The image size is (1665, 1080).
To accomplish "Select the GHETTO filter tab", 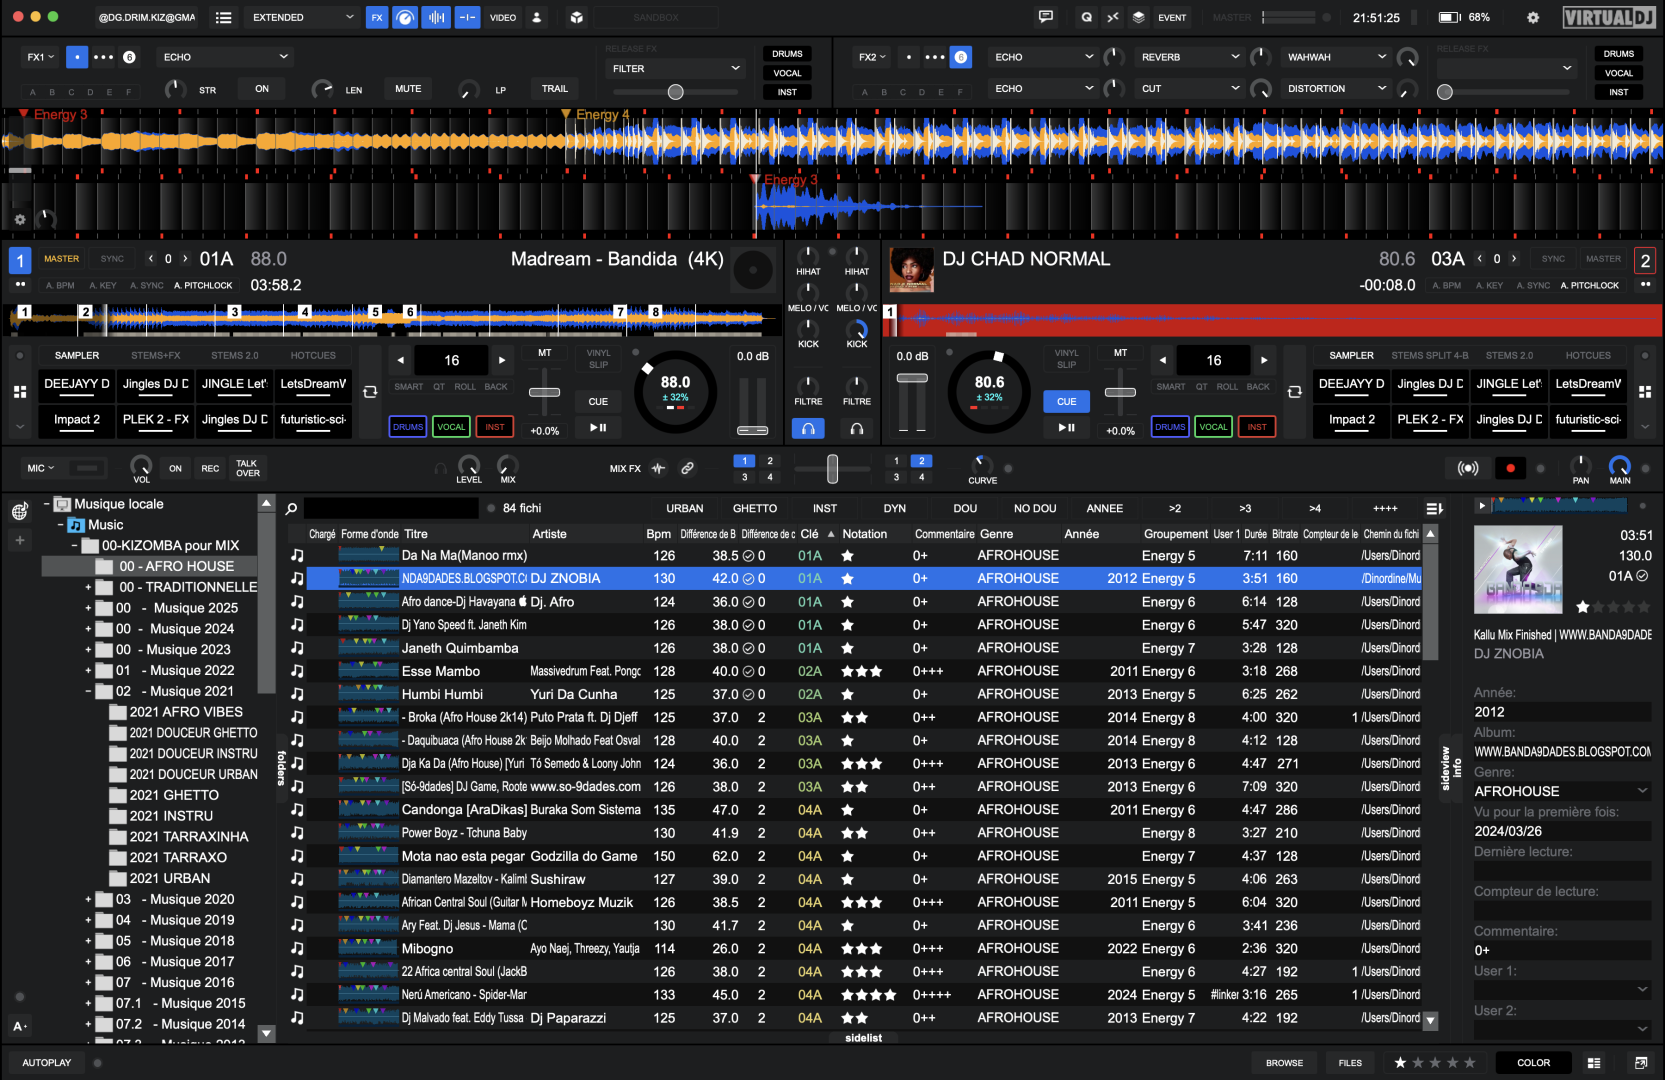I will point(755,509).
